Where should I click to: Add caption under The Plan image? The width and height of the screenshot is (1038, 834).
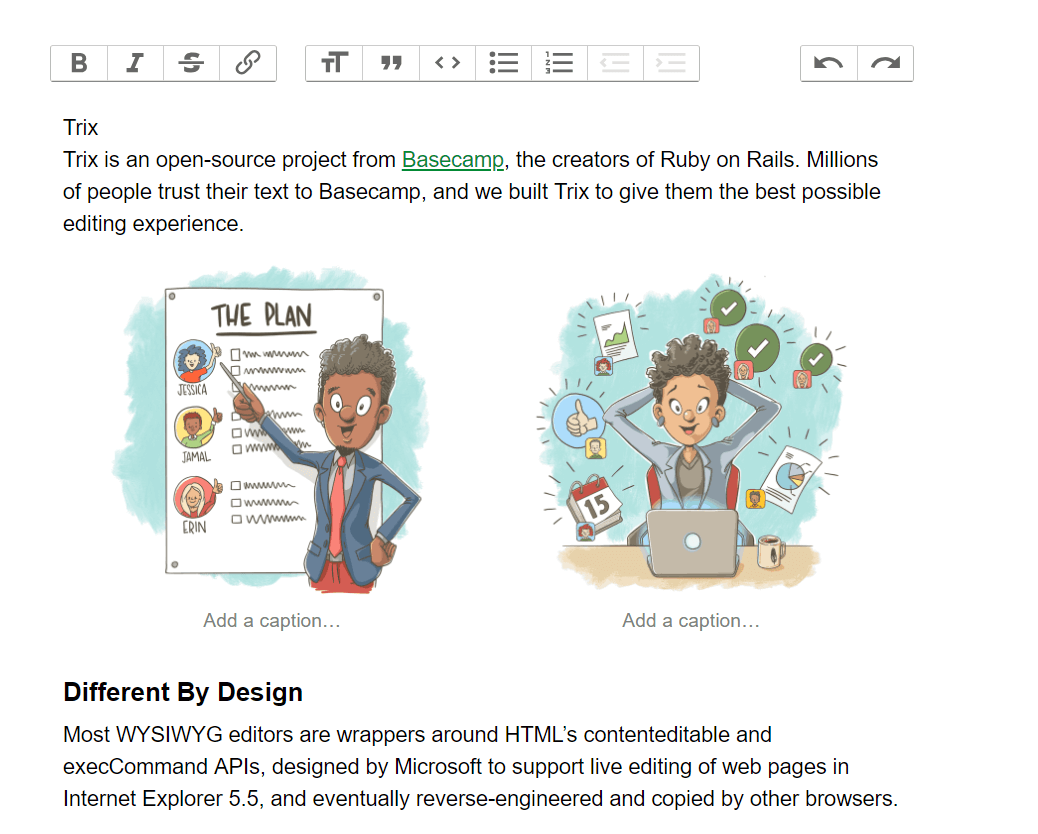click(272, 621)
